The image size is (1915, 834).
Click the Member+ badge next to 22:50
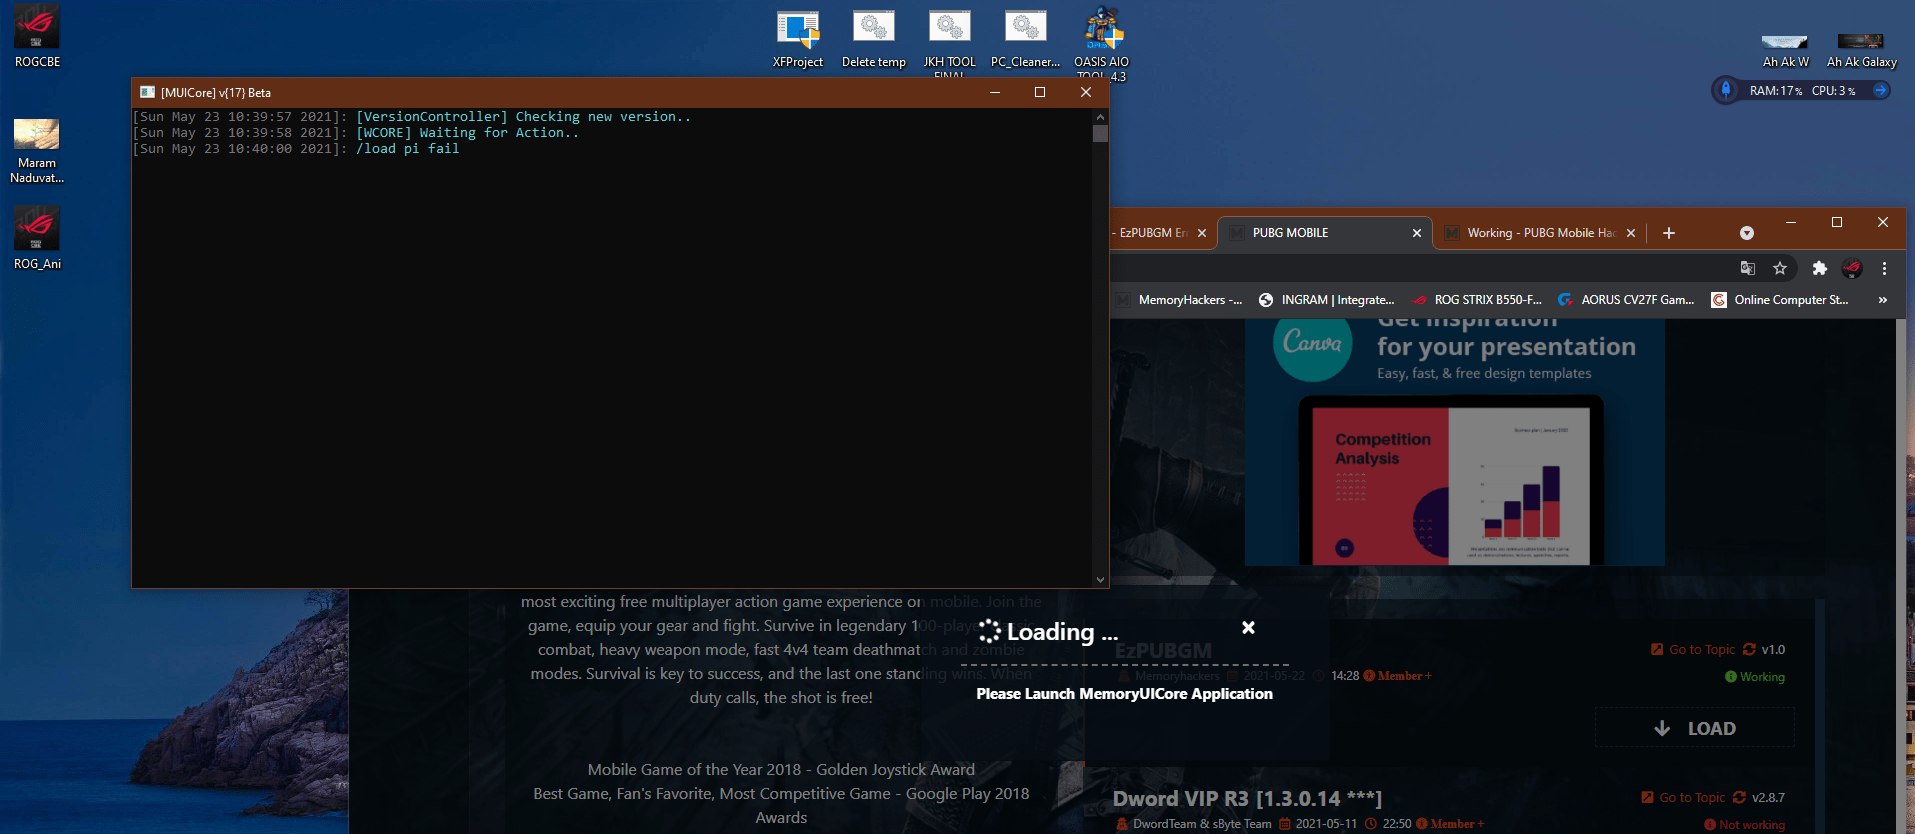click(x=1450, y=824)
